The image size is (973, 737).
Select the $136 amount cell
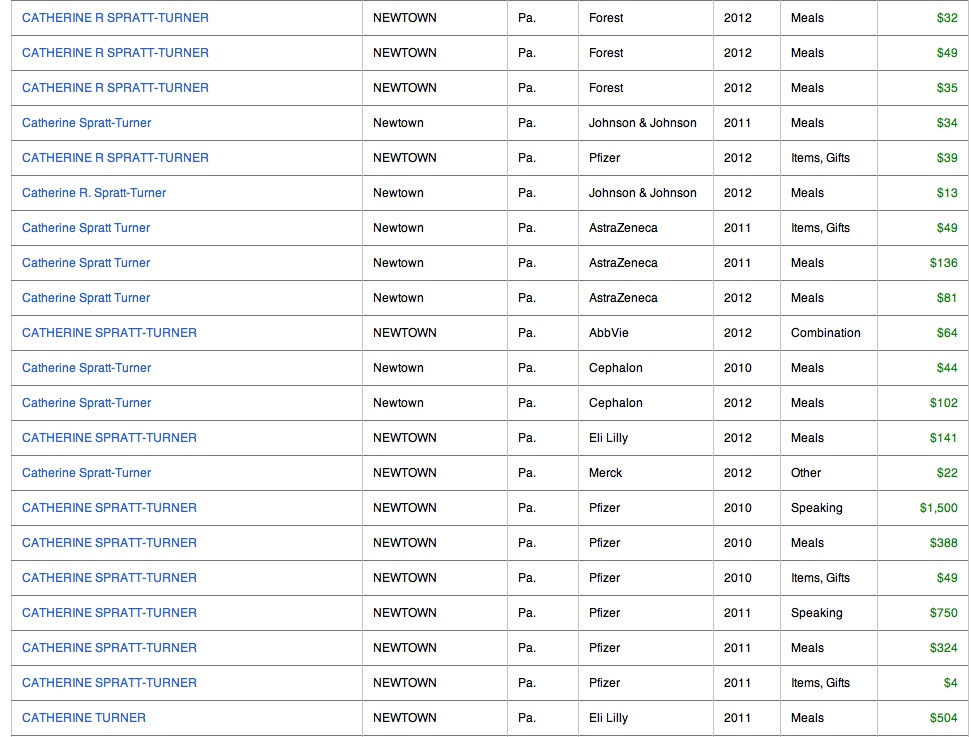click(x=922, y=262)
